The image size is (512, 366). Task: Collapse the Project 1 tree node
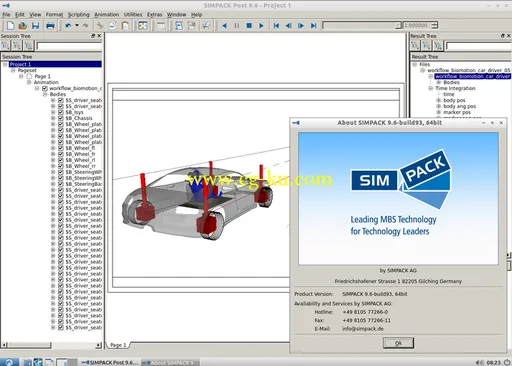click(x=5, y=64)
